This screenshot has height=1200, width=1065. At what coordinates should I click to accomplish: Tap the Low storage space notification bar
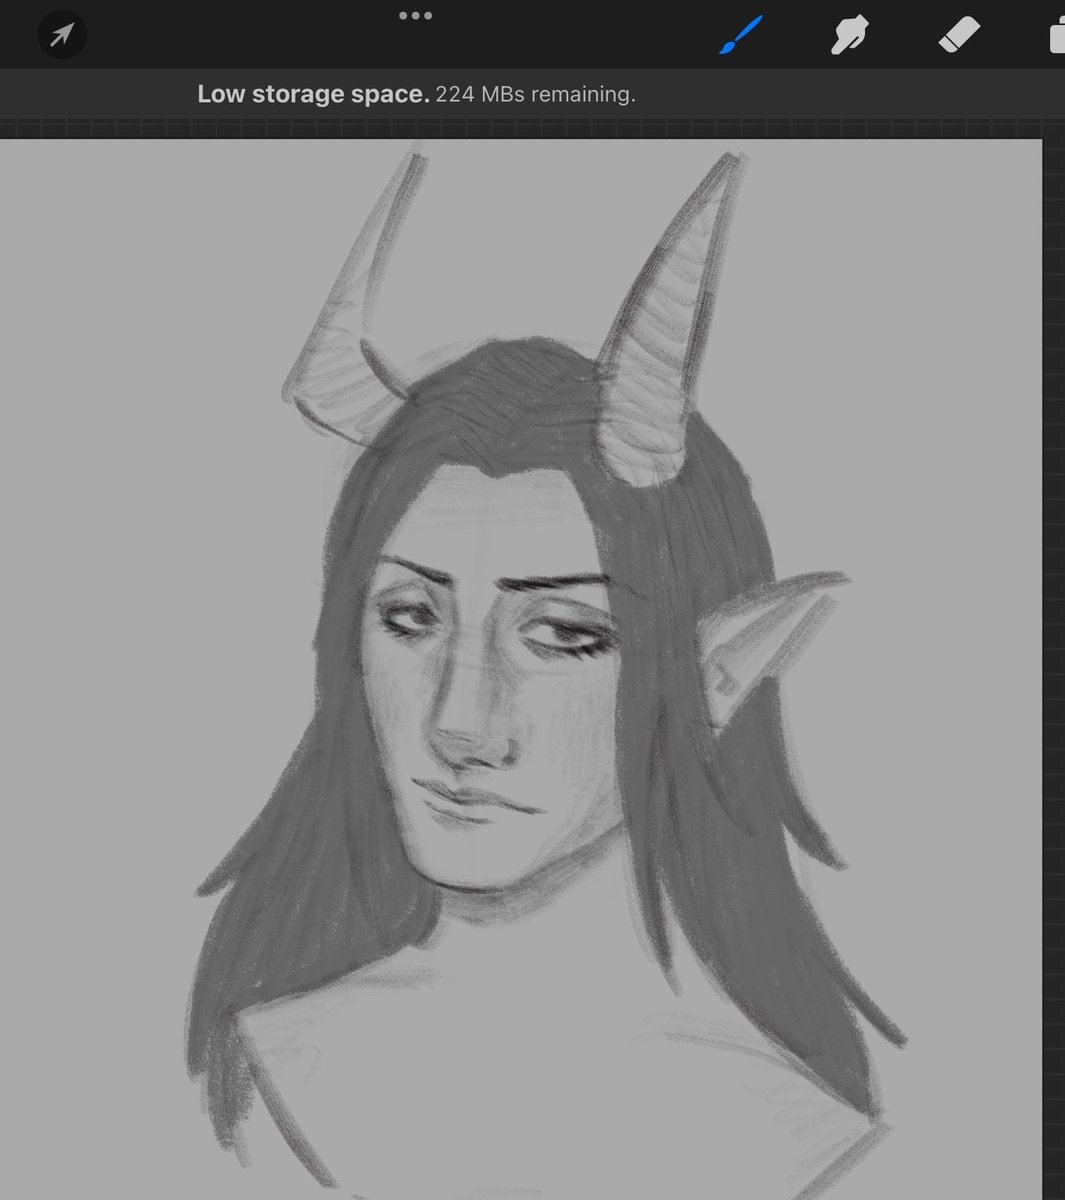[418, 94]
